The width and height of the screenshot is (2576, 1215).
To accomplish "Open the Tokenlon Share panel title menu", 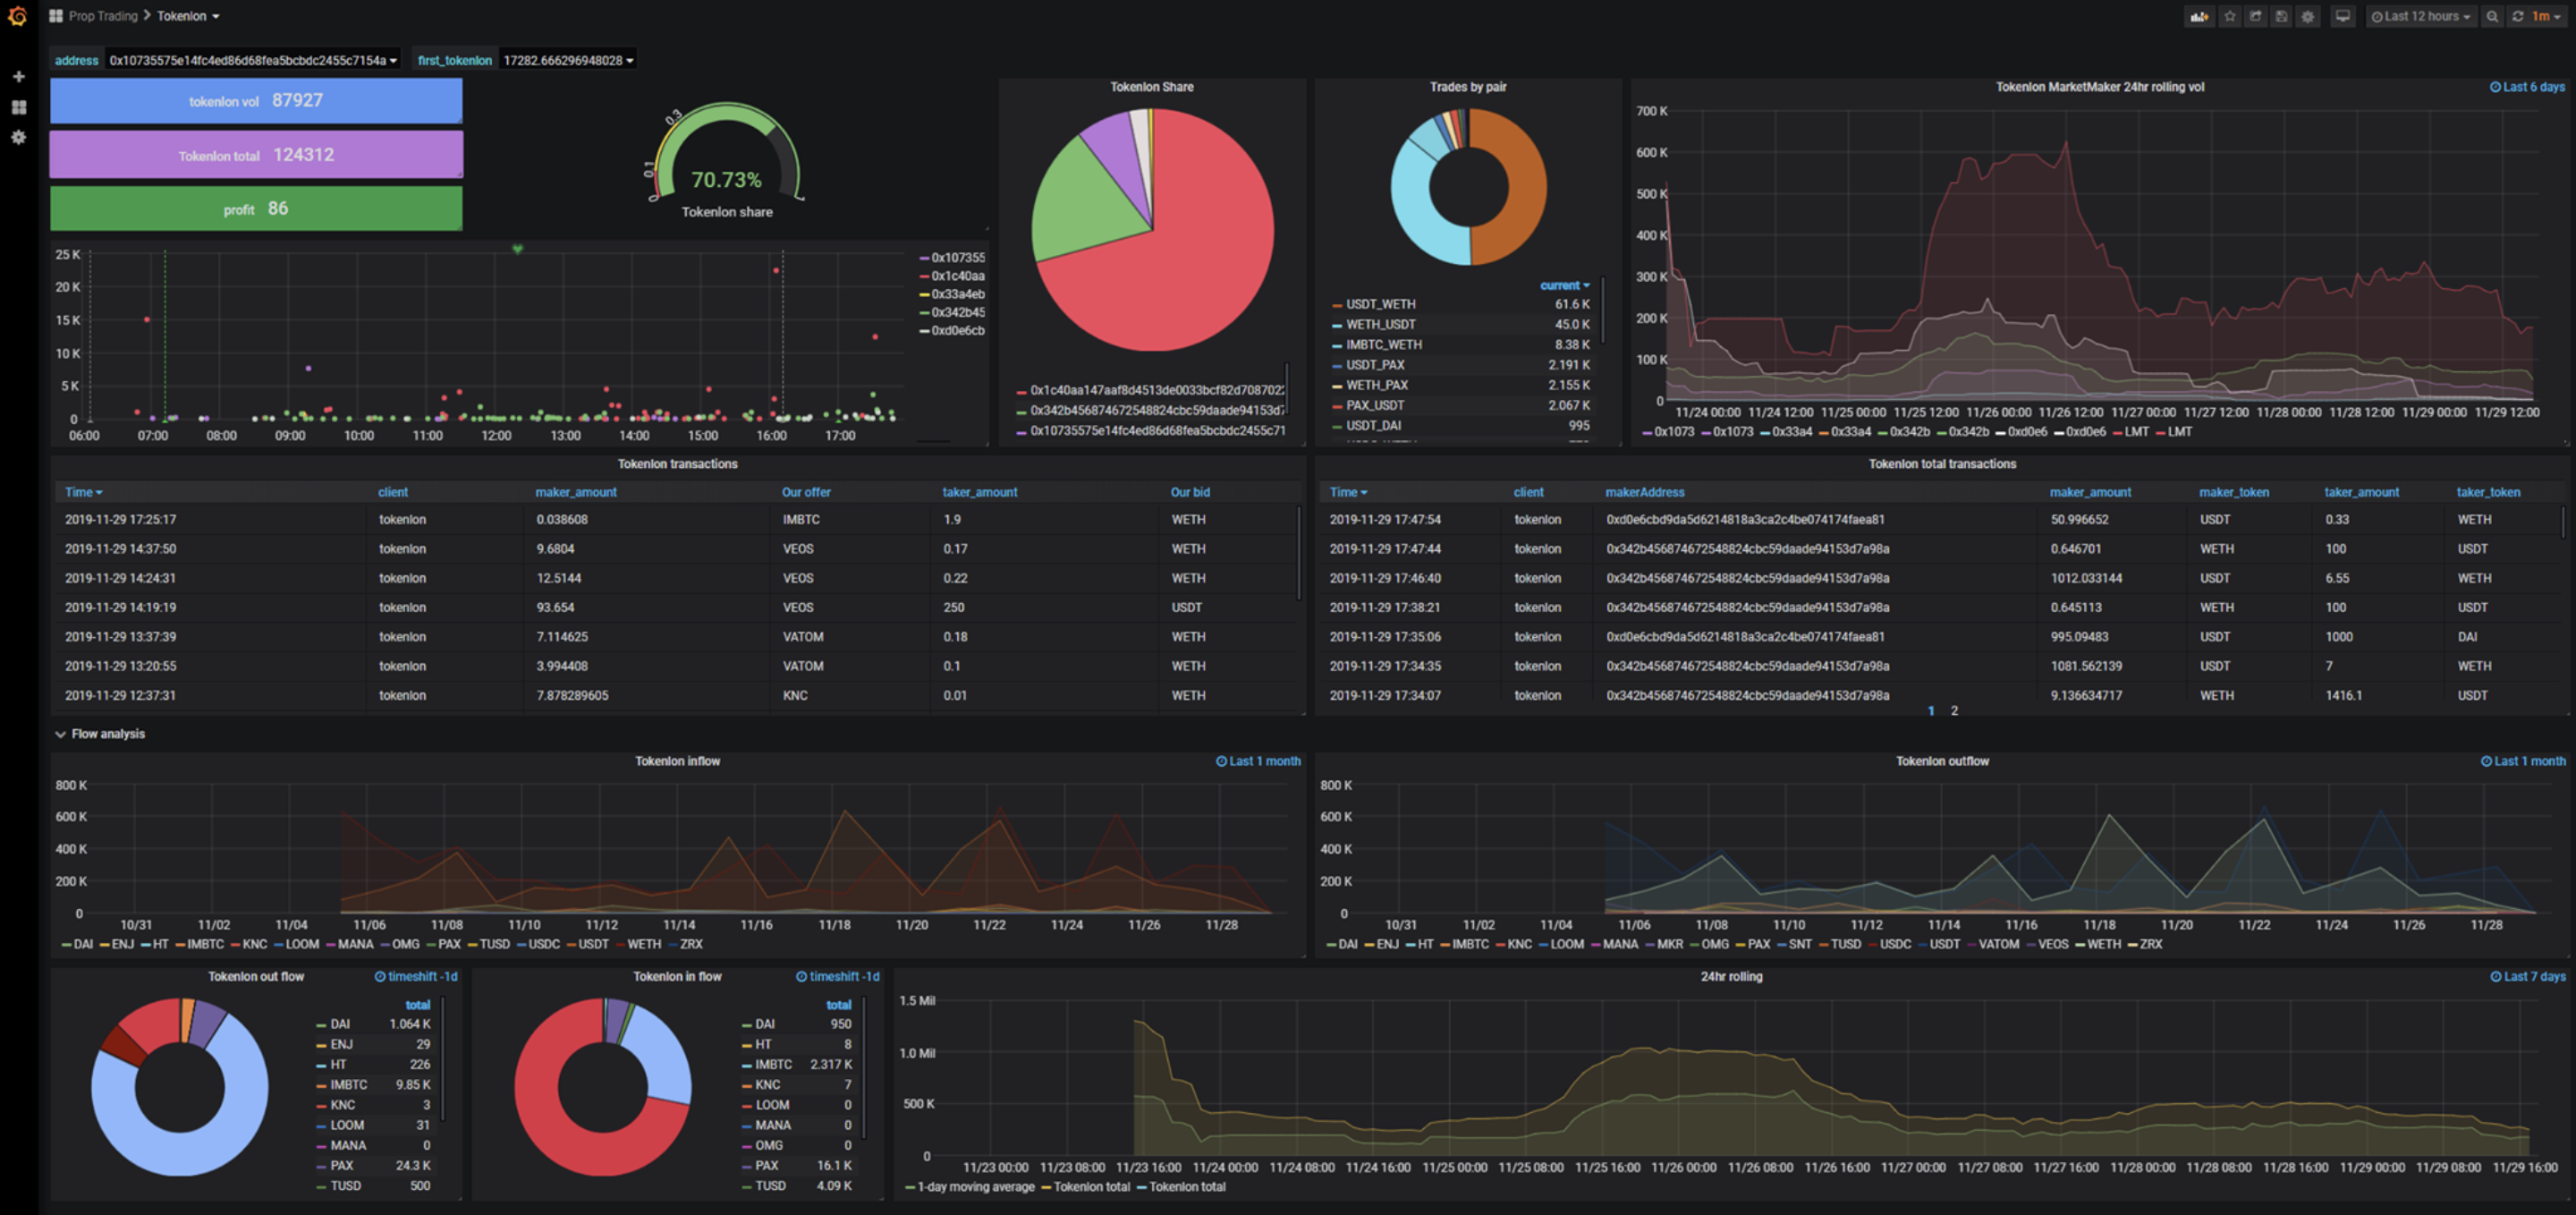I will 1151,87.
